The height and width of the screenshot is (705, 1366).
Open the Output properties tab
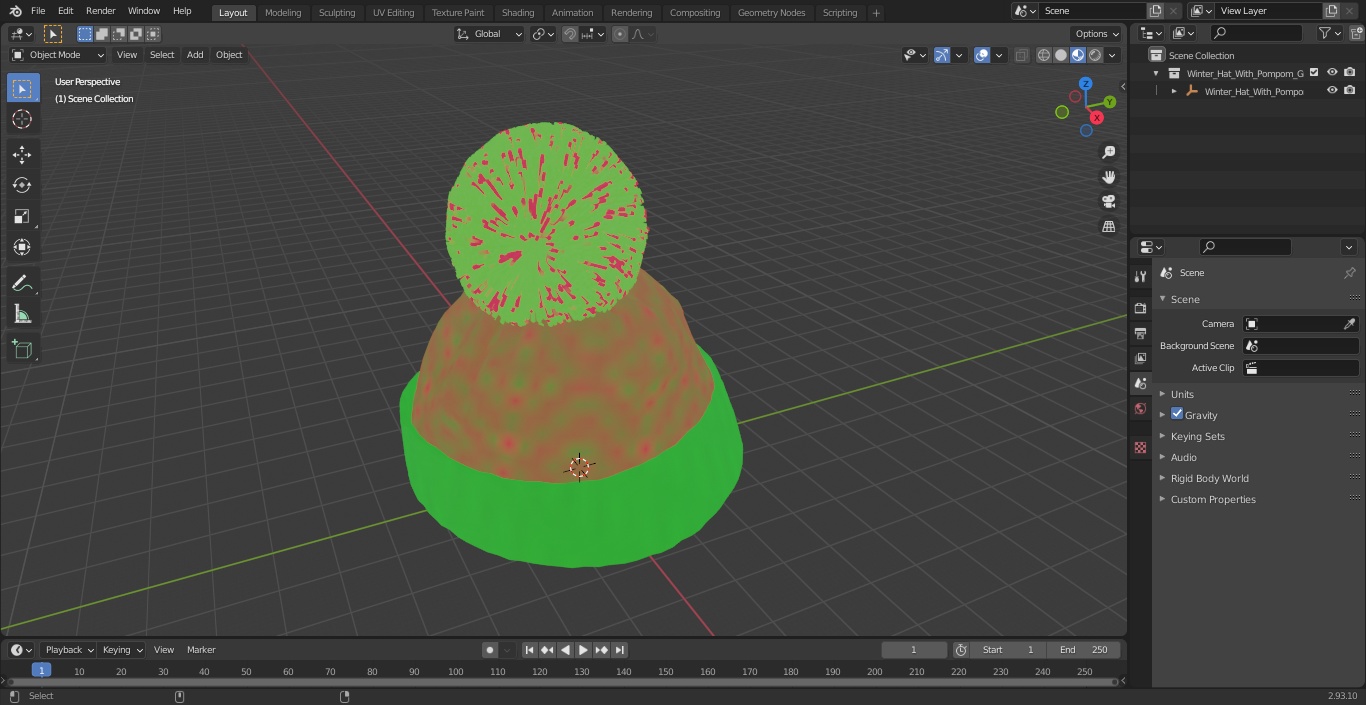point(1140,333)
